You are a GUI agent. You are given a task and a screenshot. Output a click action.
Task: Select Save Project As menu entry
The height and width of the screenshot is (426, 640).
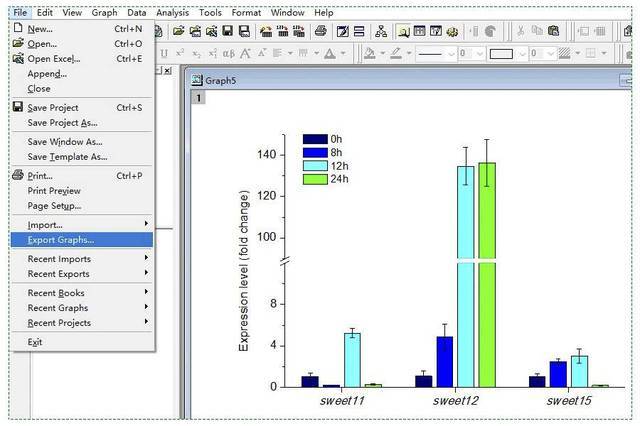pyautogui.click(x=82, y=122)
